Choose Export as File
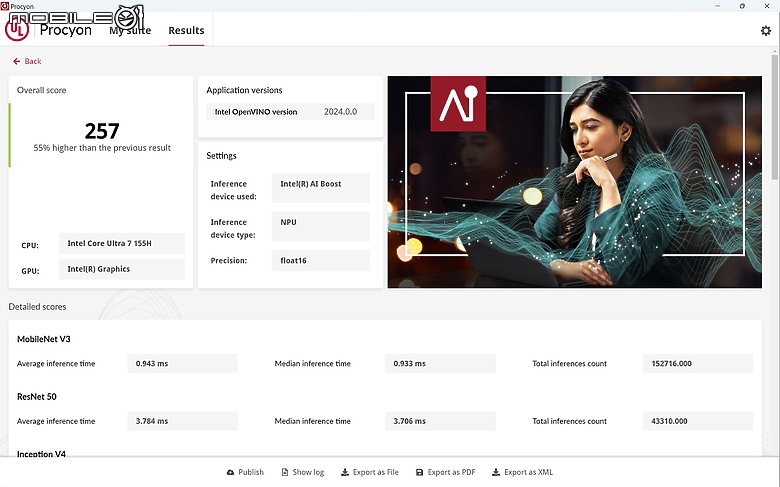780x487 pixels. pyautogui.click(x=370, y=472)
